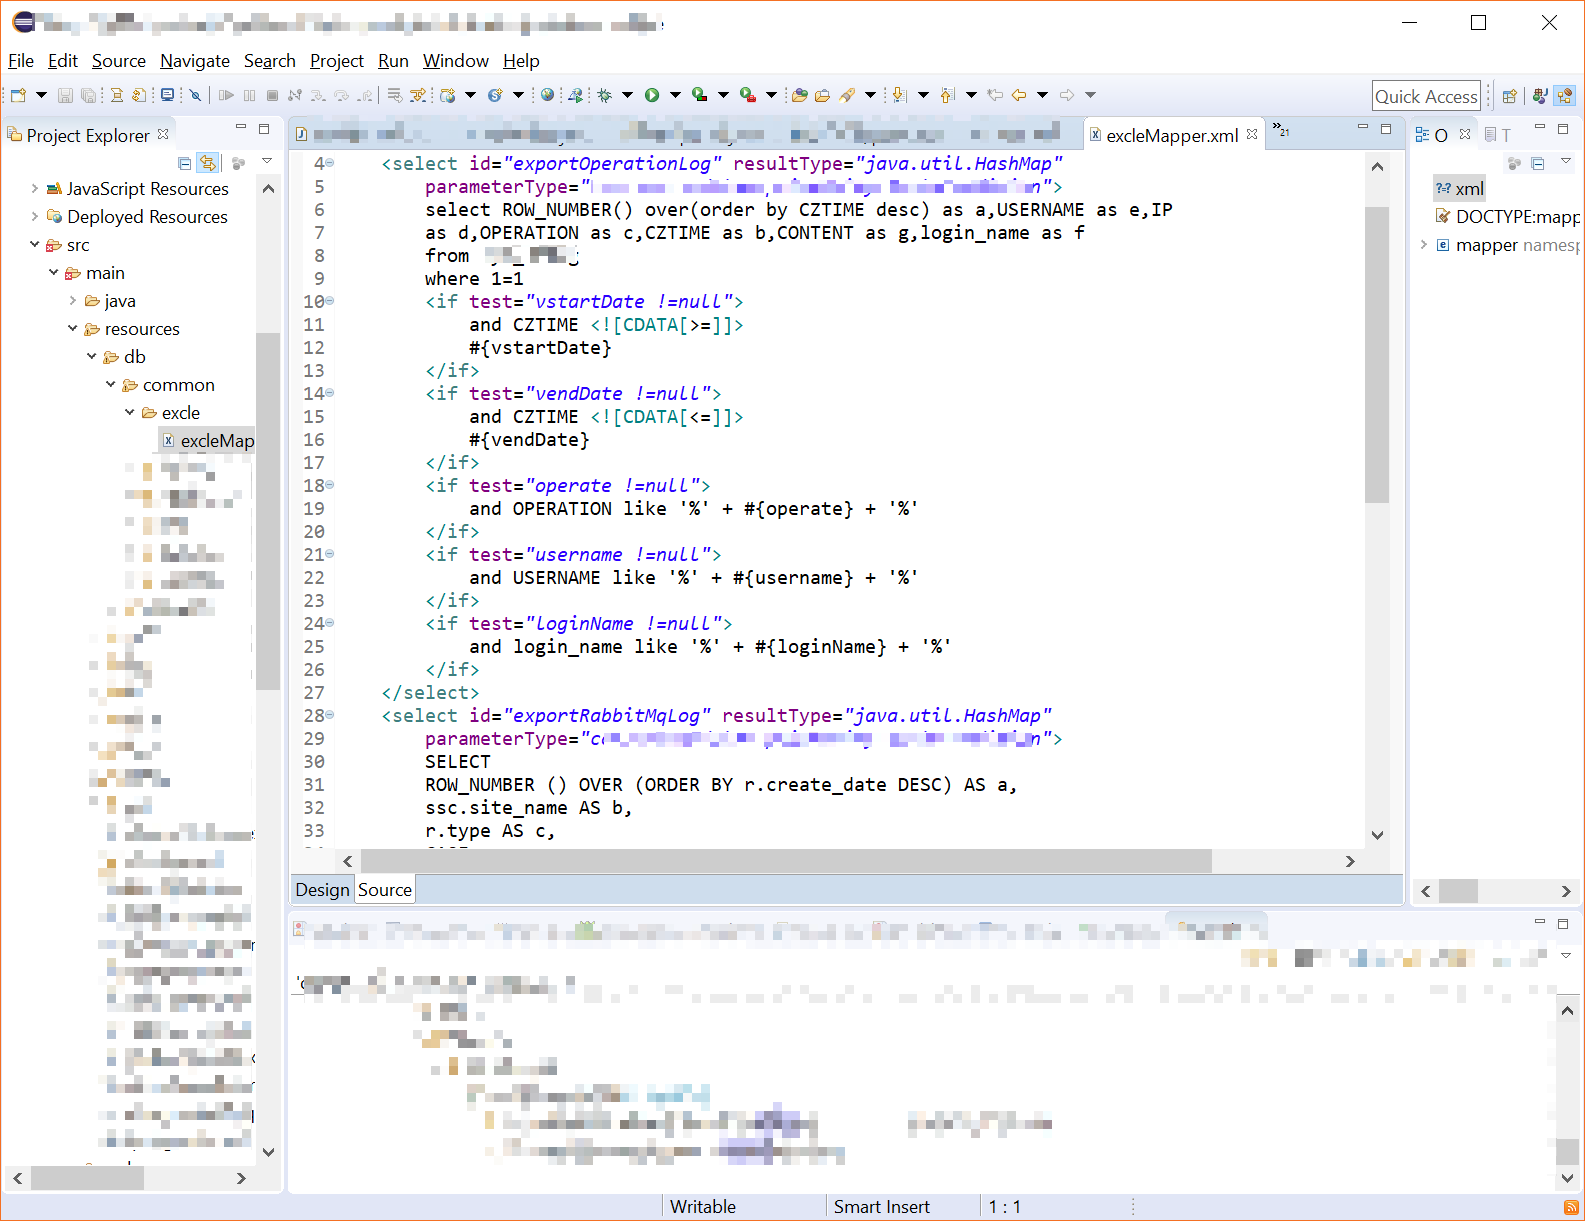The width and height of the screenshot is (1585, 1221).
Task: Collapse the fold marker on line 10
Action: [x=330, y=301]
